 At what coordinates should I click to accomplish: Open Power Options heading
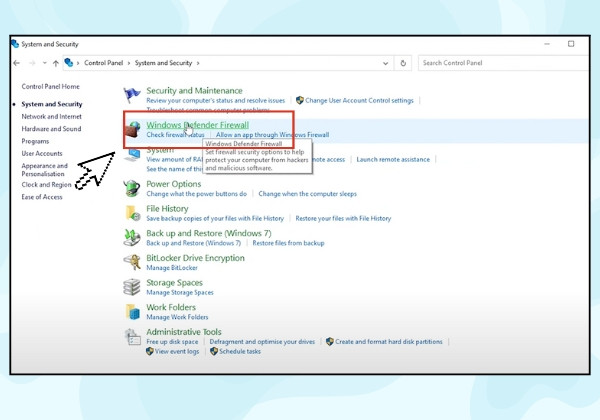pos(173,184)
